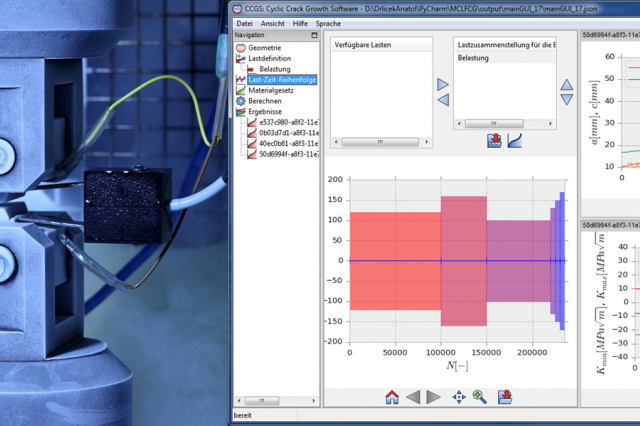Image resolution: width=640 pixels, height=426 pixels.
Task: Move selected load up with up arrow
Action: [567, 84]
